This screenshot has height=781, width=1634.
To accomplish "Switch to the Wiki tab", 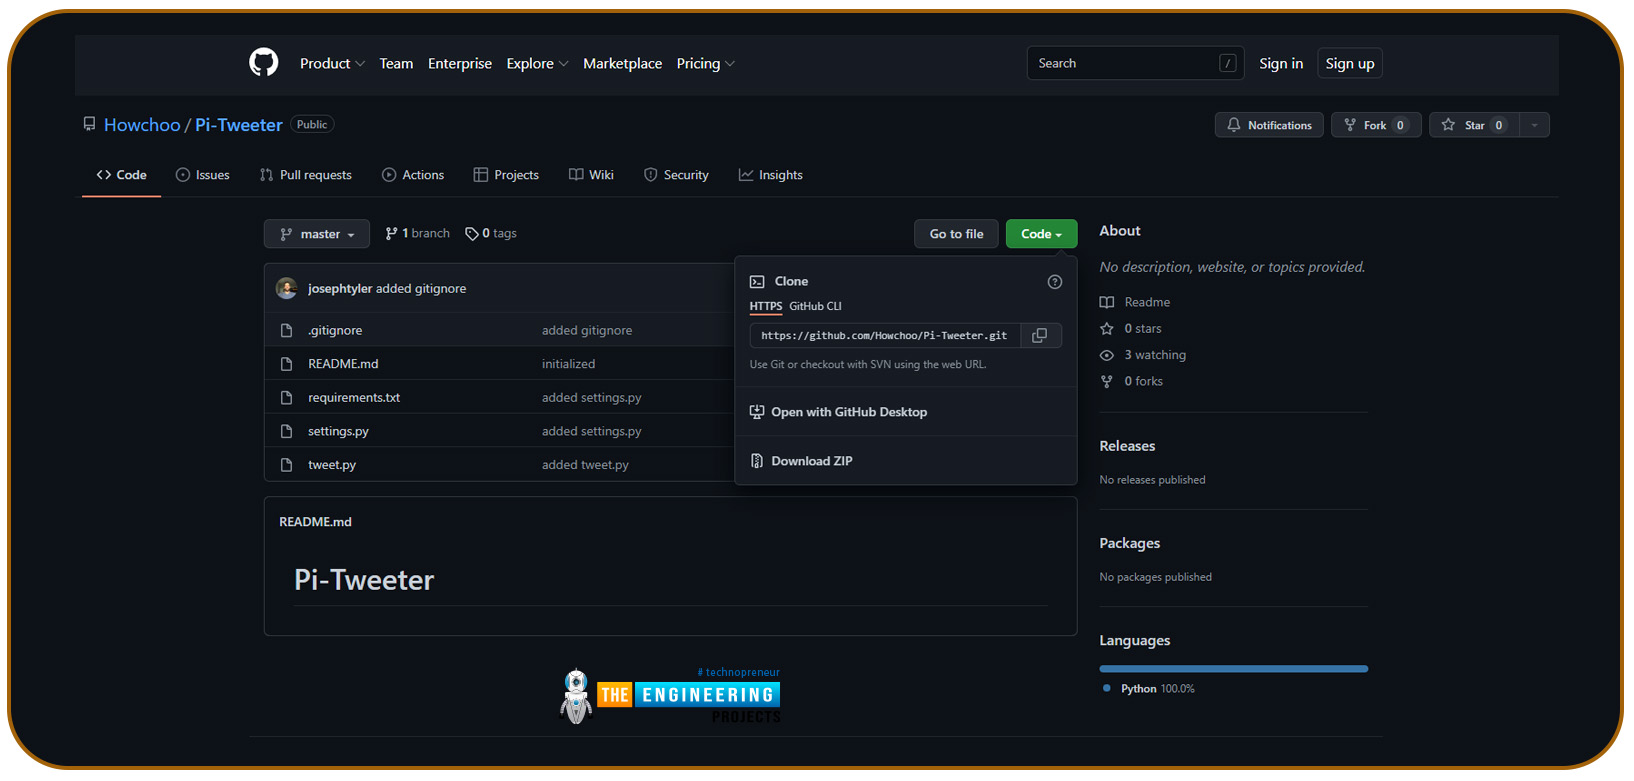I will point(591,175).
